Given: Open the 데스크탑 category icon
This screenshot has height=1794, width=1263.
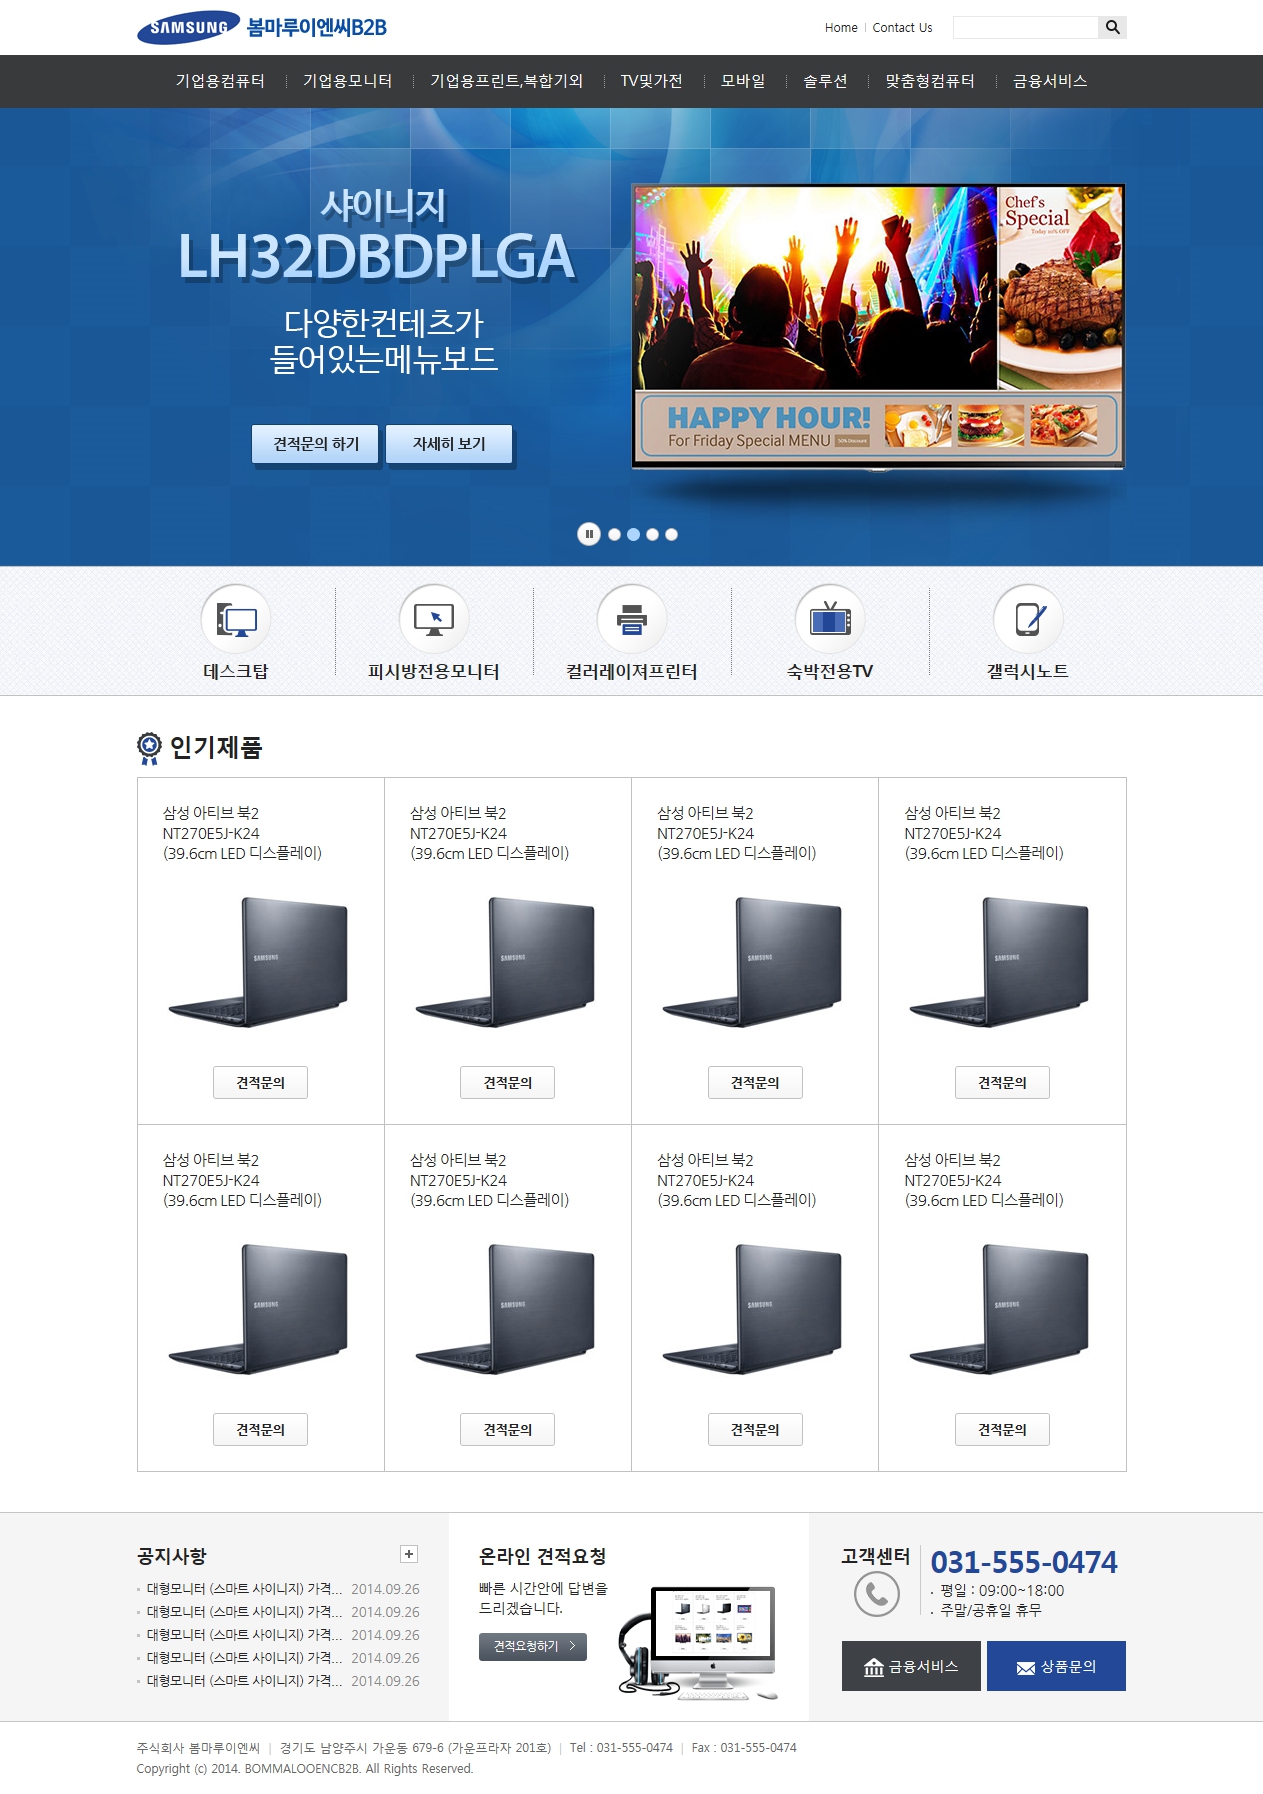Looking at the screenshot, I should click(236, 619).
